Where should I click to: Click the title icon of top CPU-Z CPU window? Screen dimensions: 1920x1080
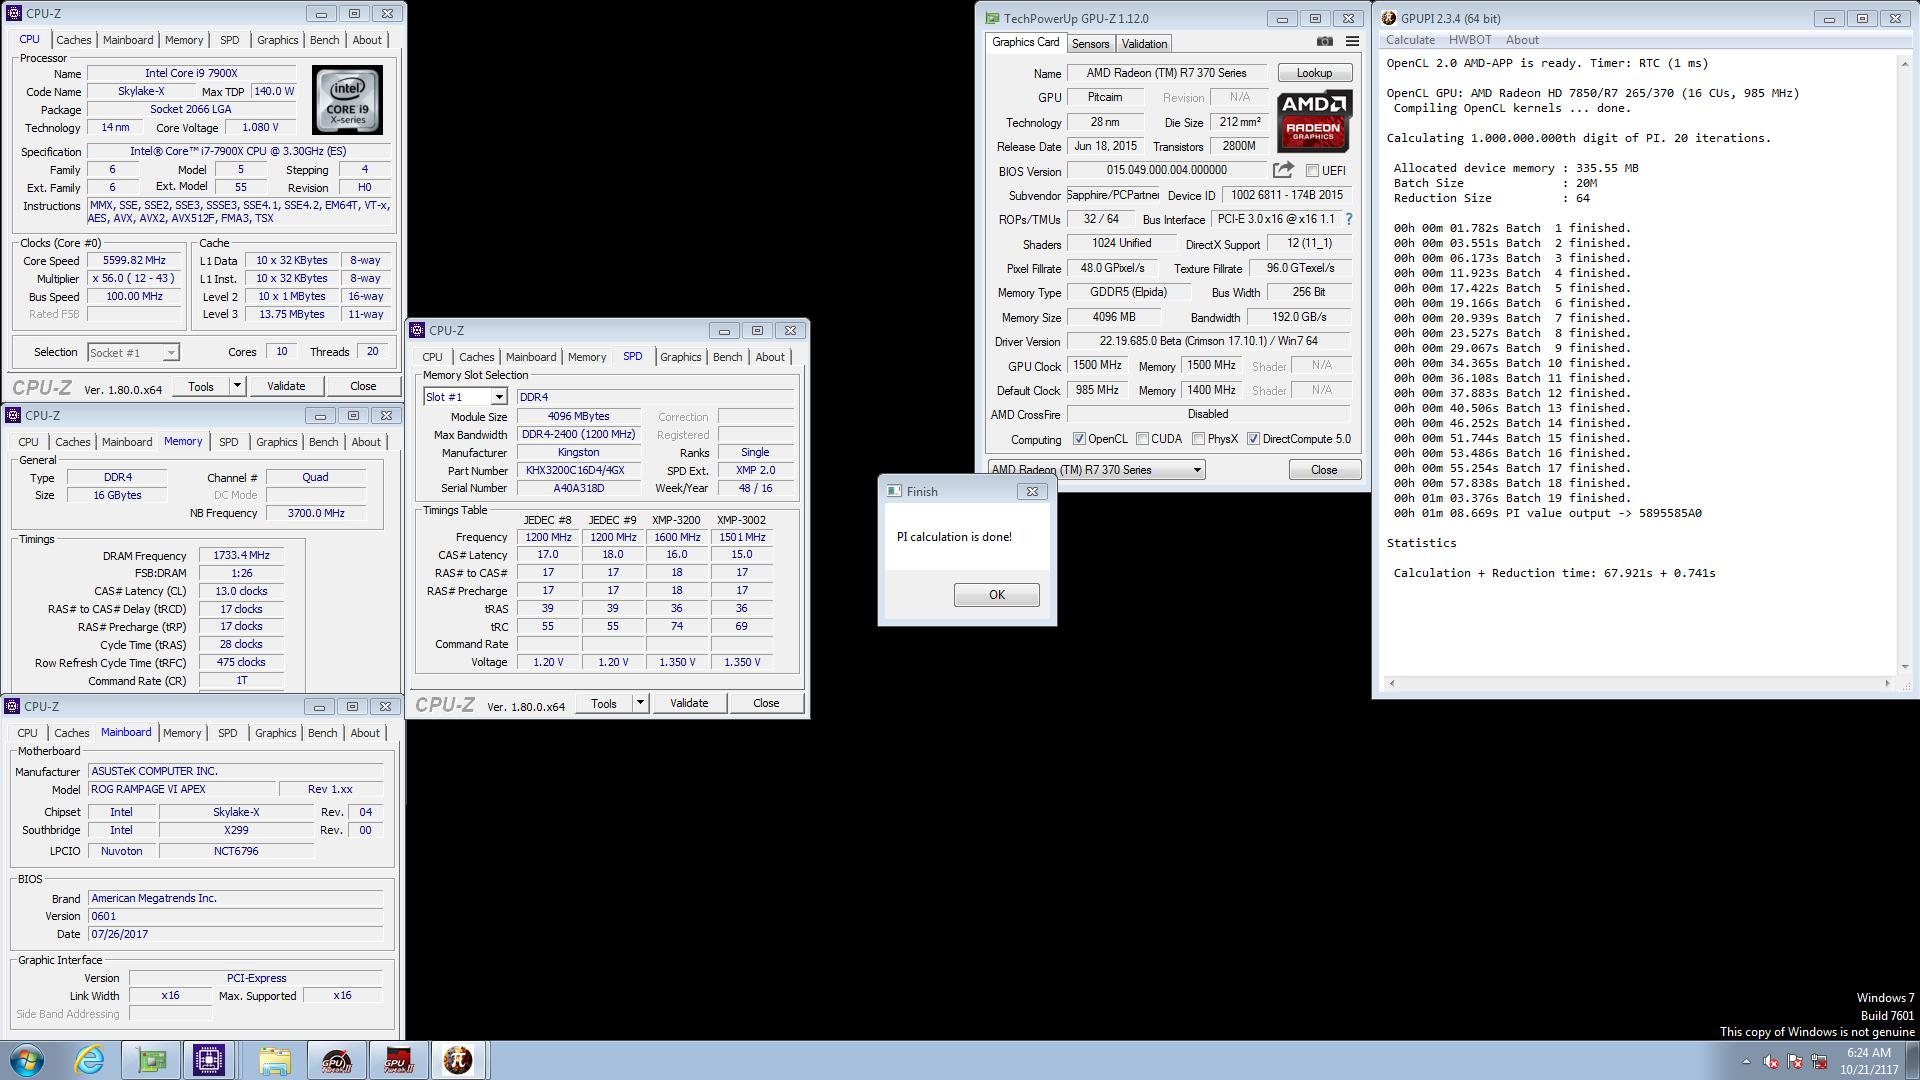14,14
